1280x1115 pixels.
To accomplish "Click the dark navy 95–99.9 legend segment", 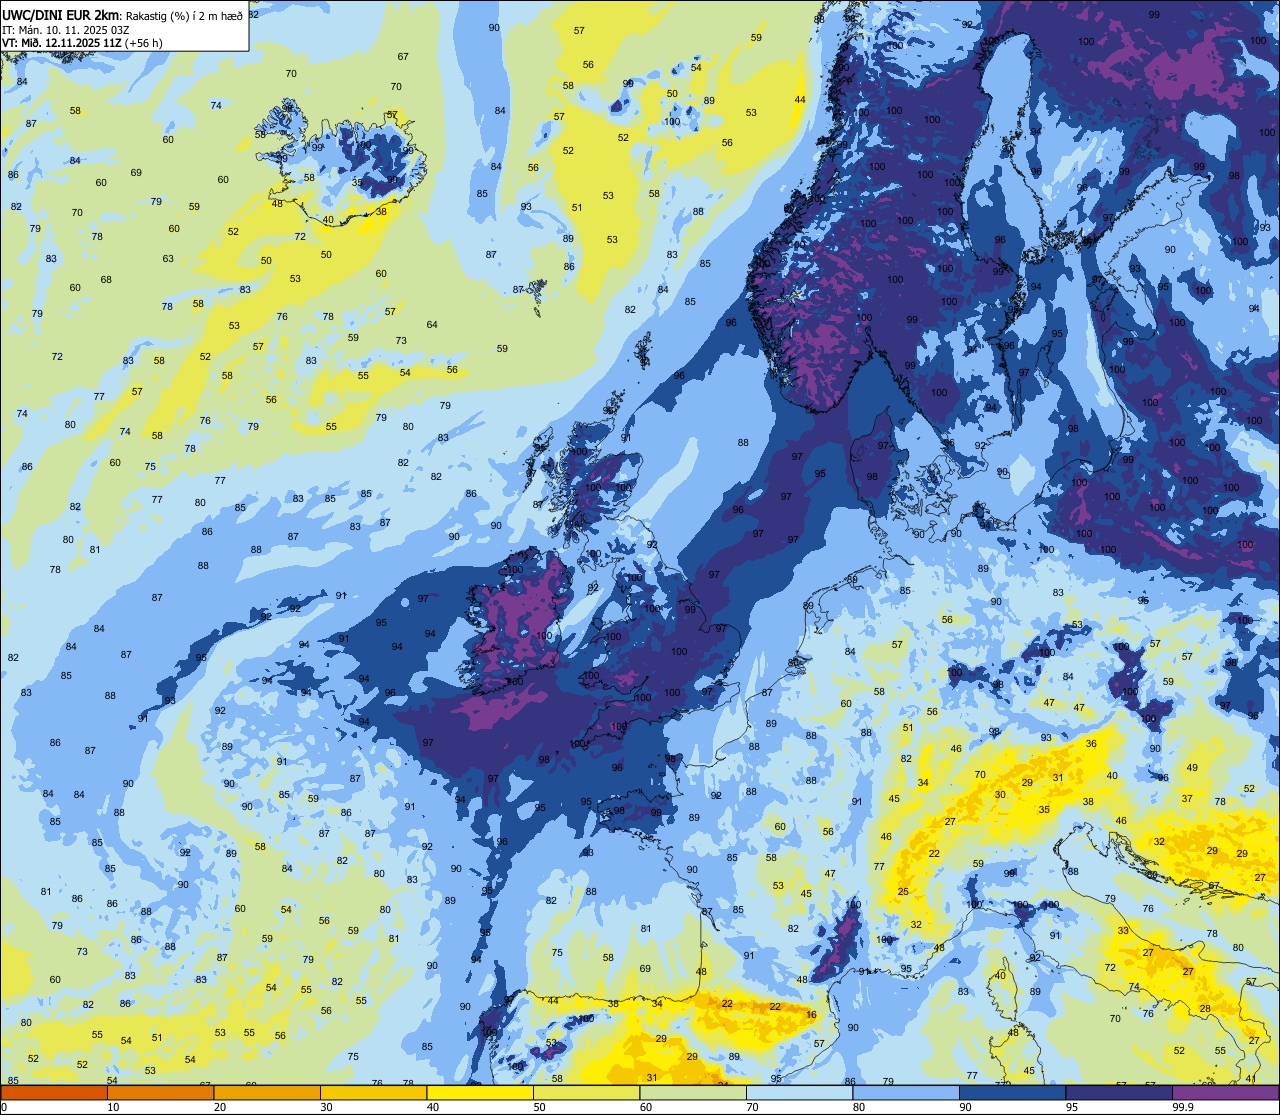I will (x=1119, y=1092).
